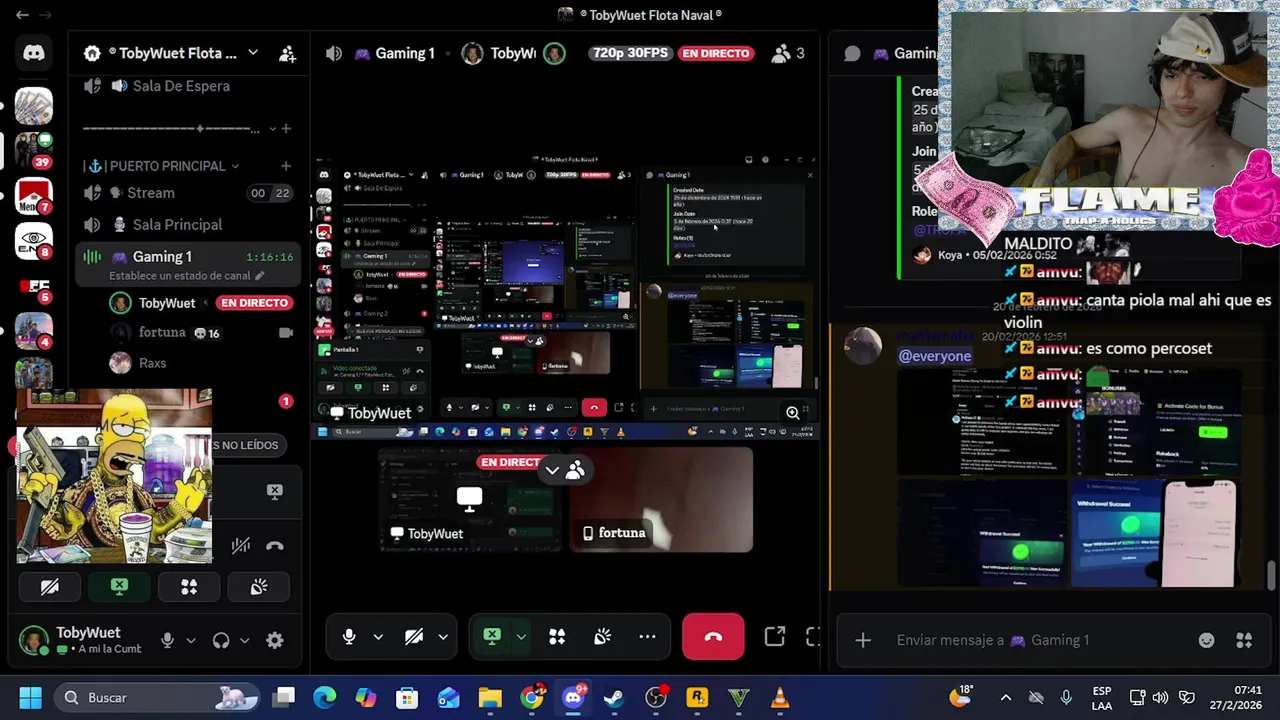
Task: Turn on camera in call controls
Action: (x=414, y=637)
